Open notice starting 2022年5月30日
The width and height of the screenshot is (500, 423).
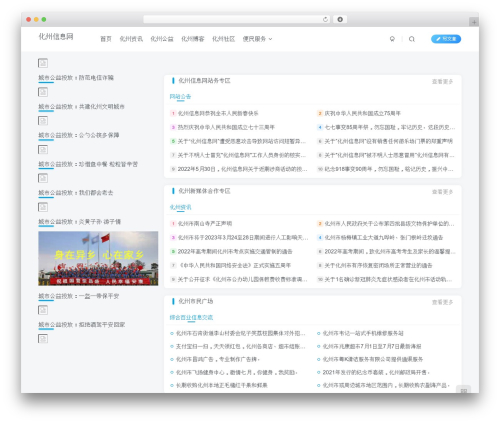[x=242, y=169]
